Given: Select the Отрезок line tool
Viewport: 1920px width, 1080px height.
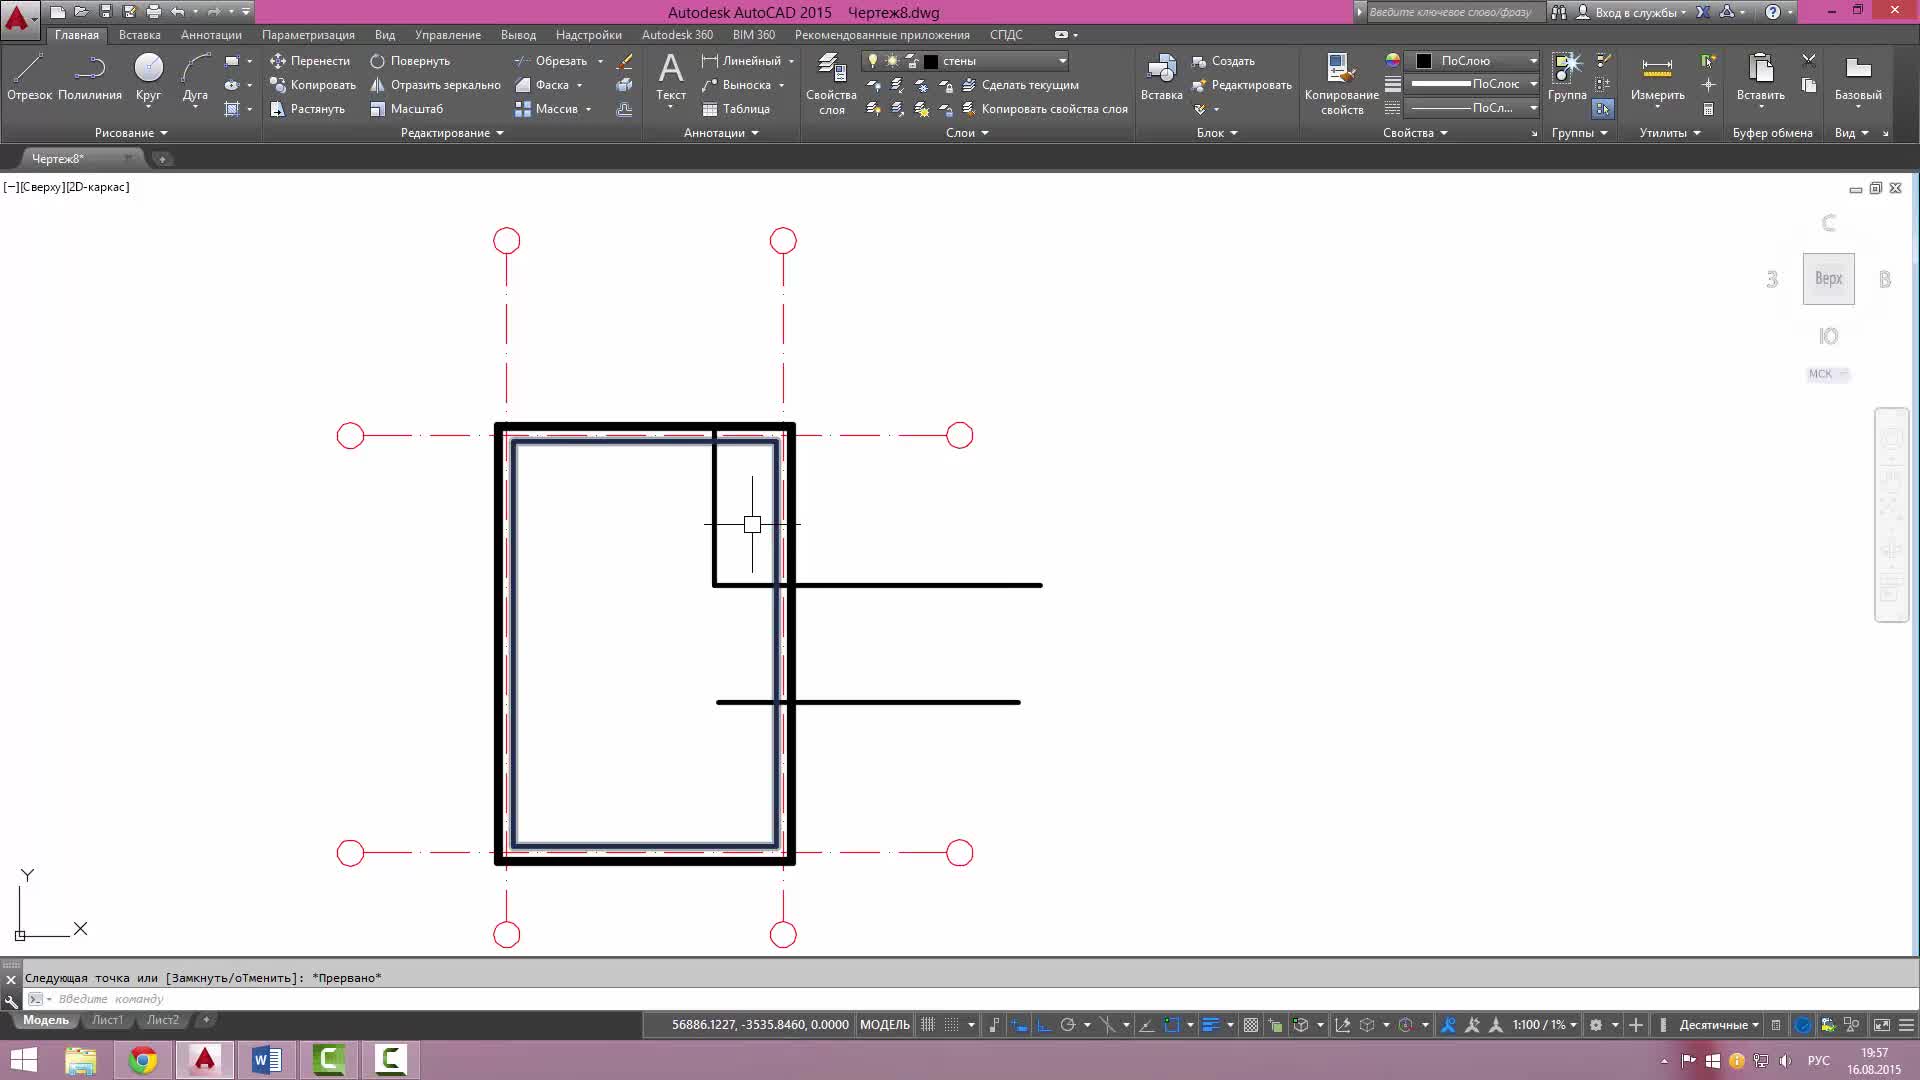Looking at the screenshot, I should click(29, 78).
